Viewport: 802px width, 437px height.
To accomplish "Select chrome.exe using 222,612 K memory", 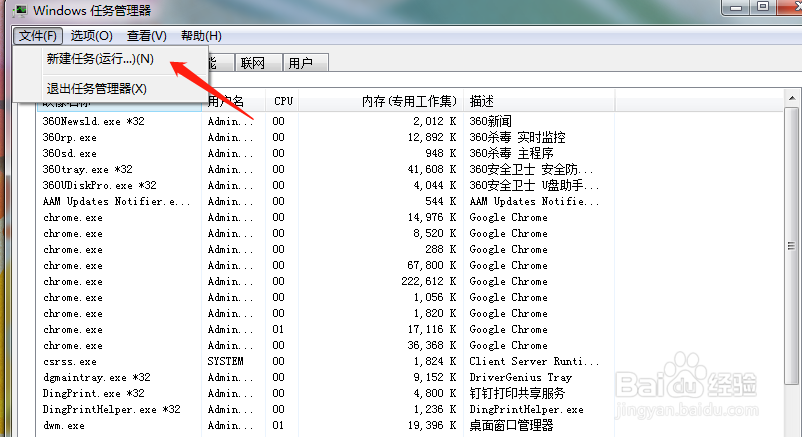I will [326, 281].
